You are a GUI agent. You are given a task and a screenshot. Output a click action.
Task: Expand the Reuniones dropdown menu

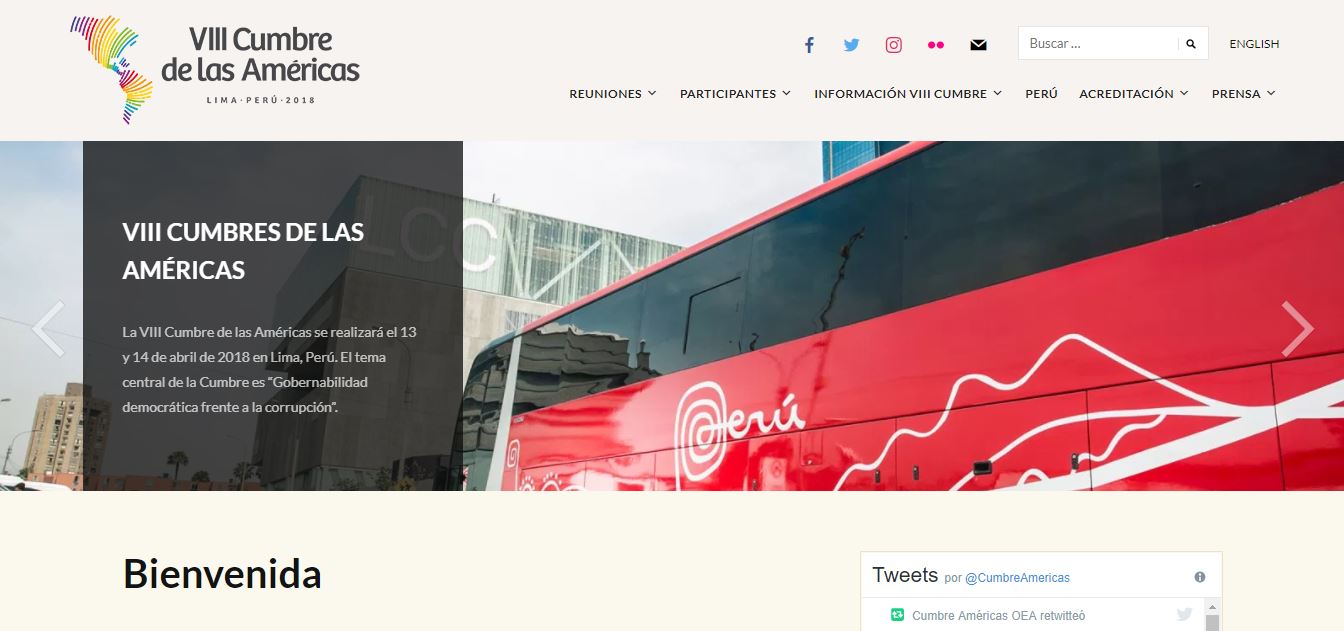pos(613,94)
